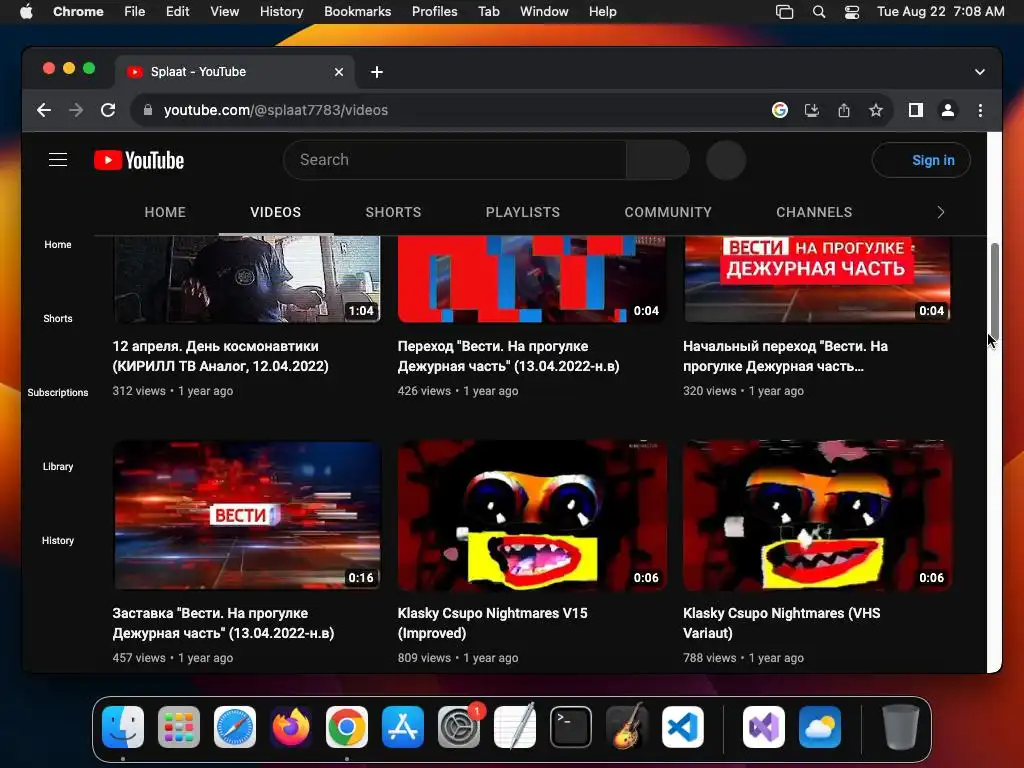This screenshot has width=1024, height=768.
Task: Click the share page icon in address bar
Action: 844,110
